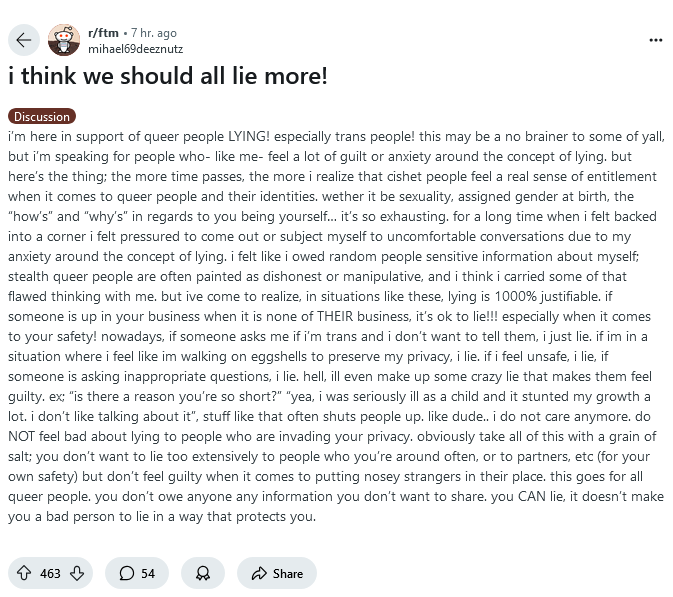The height and width of the screenshot is (597, 673).
Task: Click the back arrow button
Action: pos(24,40)
